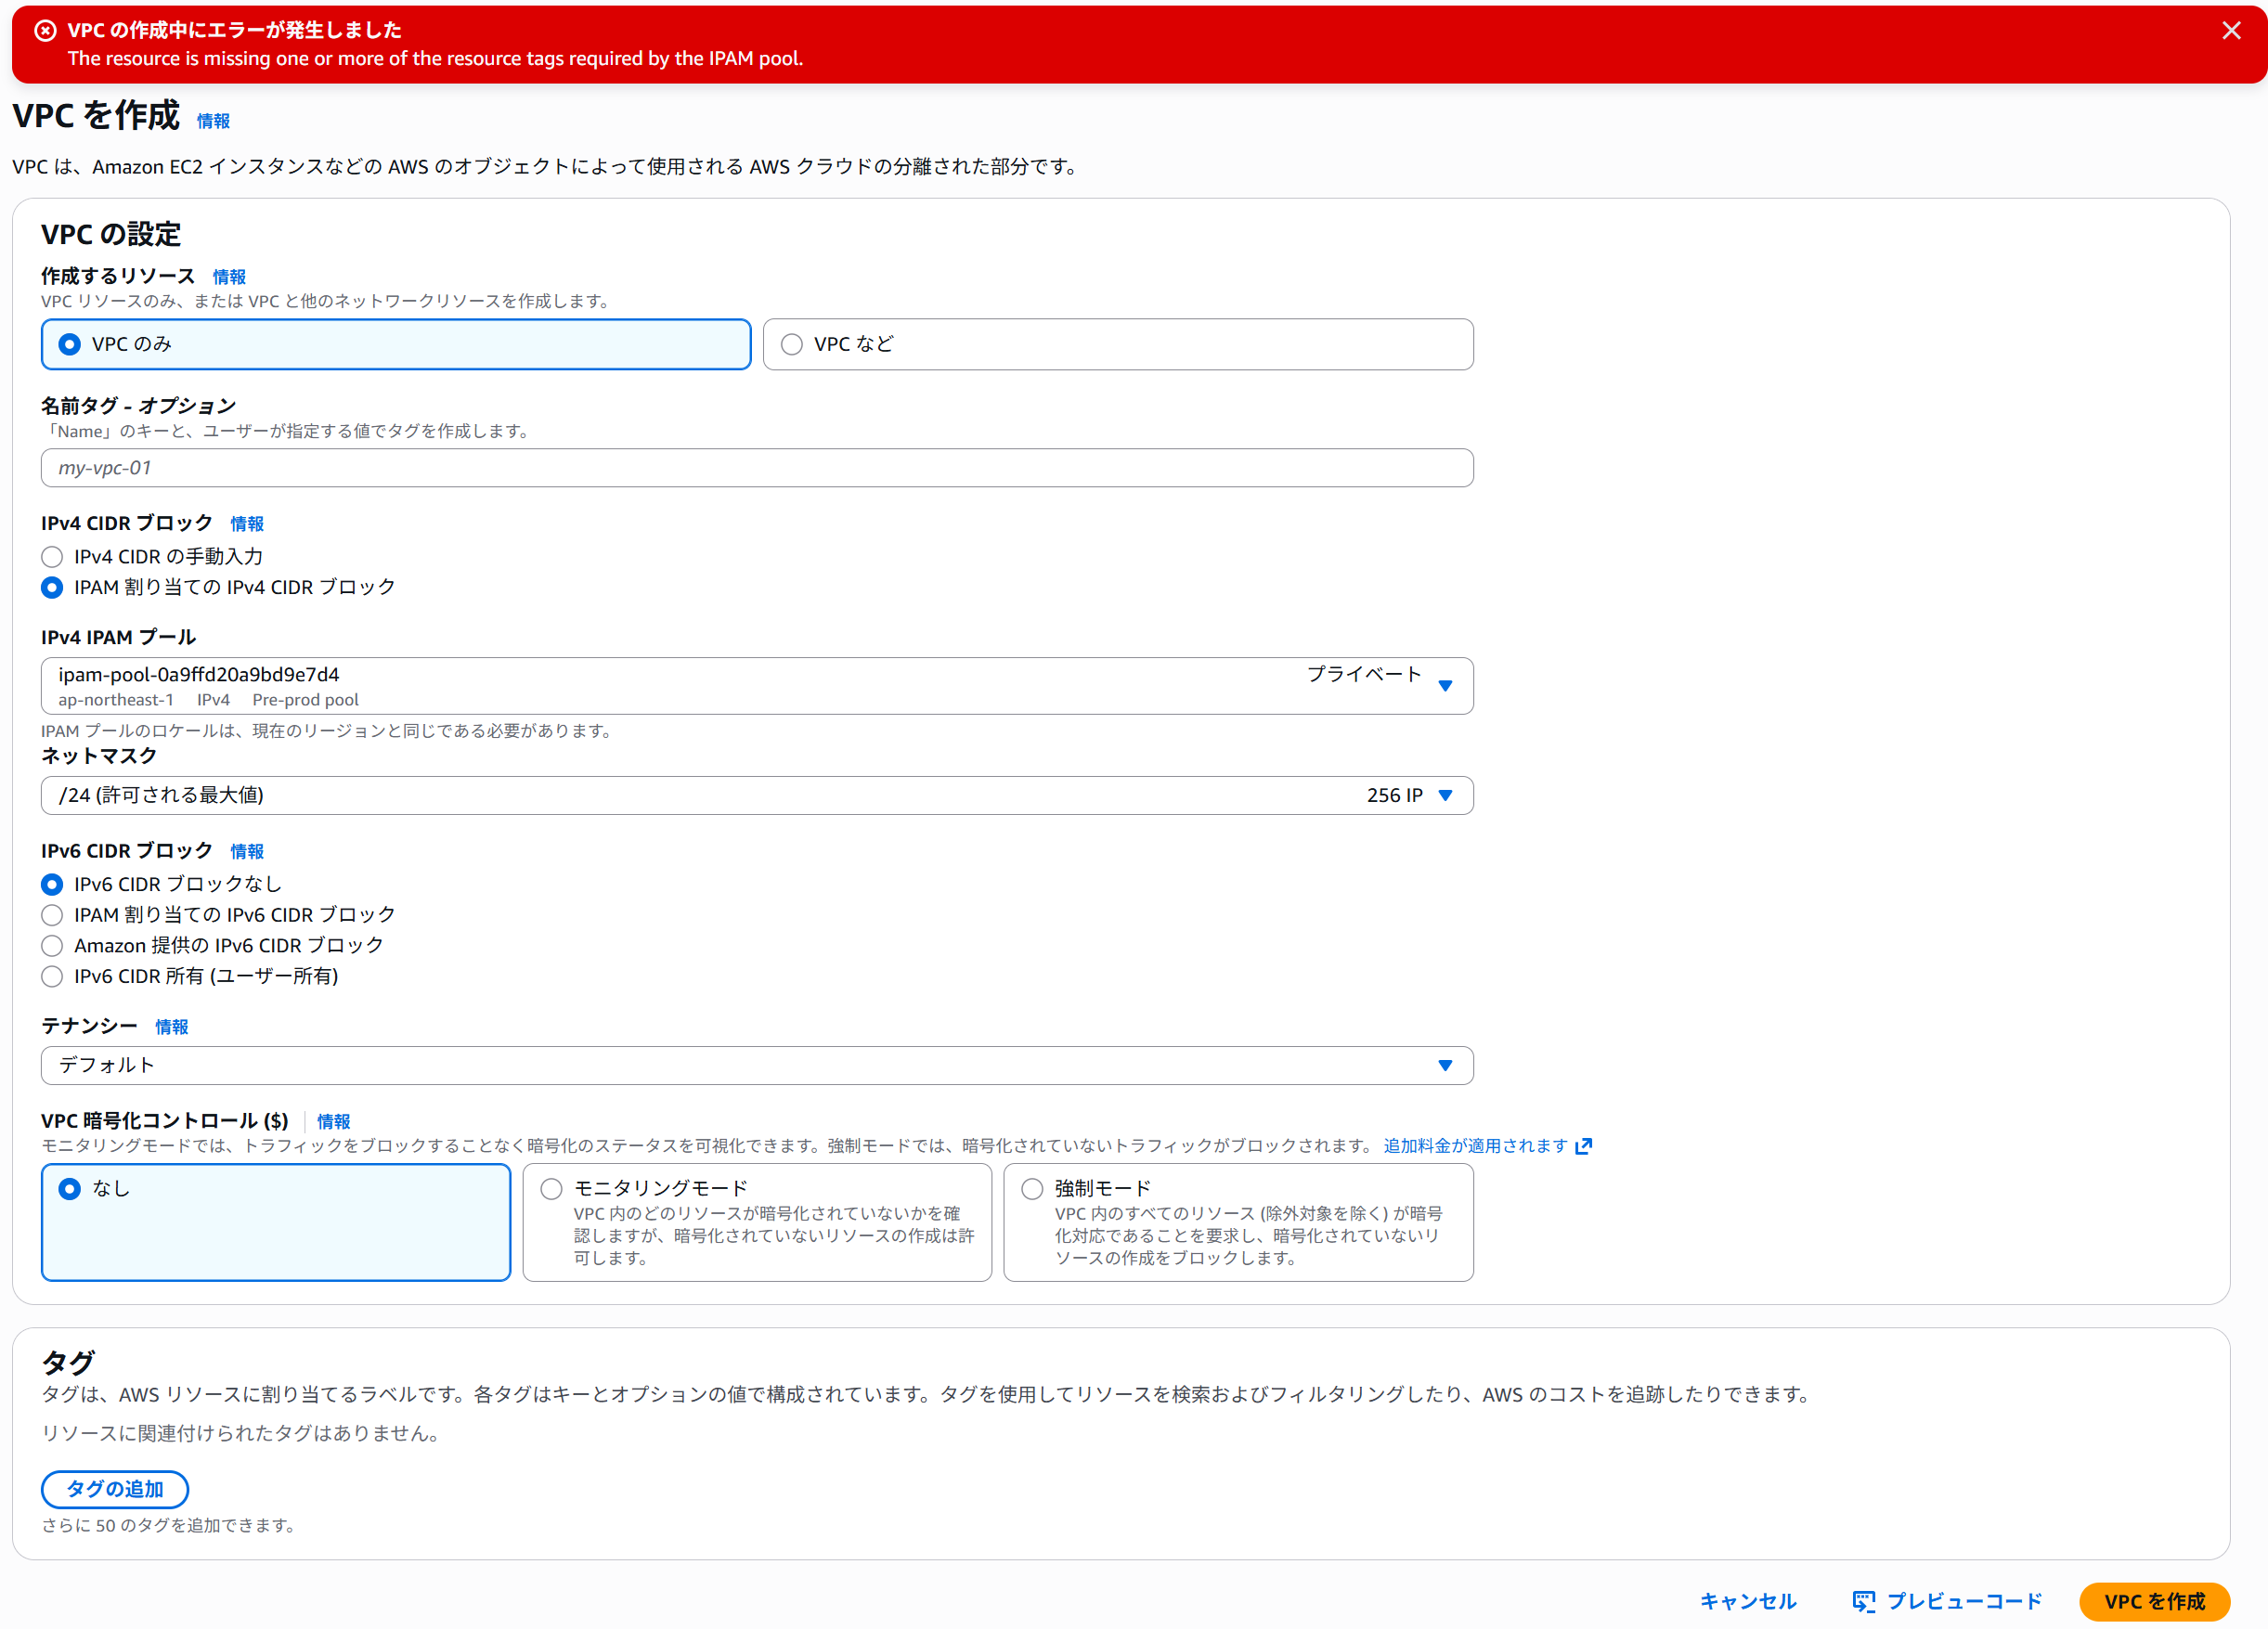
Task: Select the VPC など radio option
Action: (x=1118, y=344)
